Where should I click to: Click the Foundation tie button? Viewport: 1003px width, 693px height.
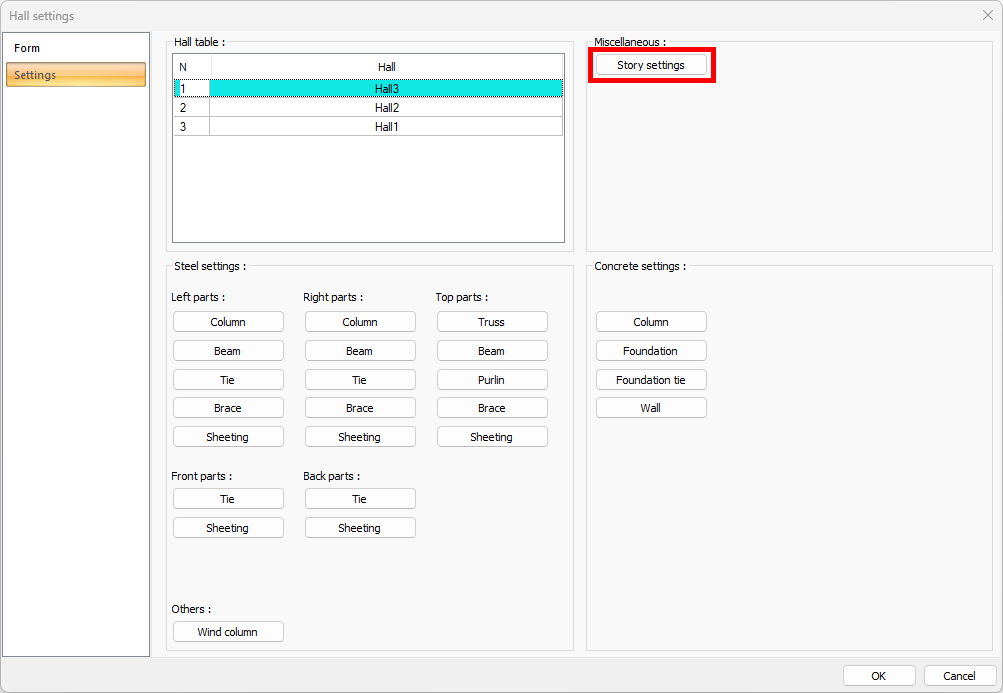point(651,380)
